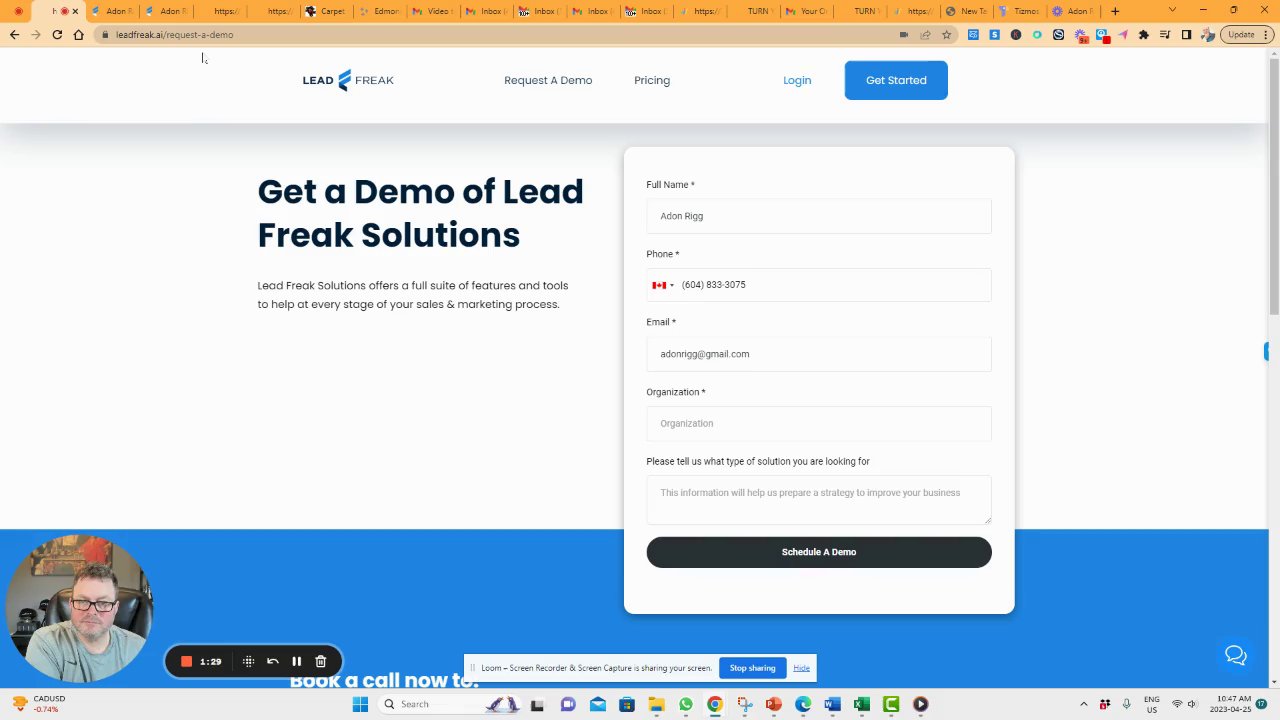Open Word from the taskbar
The width and height of the screenshot is (1280, 720).
[x=832, y=704]
